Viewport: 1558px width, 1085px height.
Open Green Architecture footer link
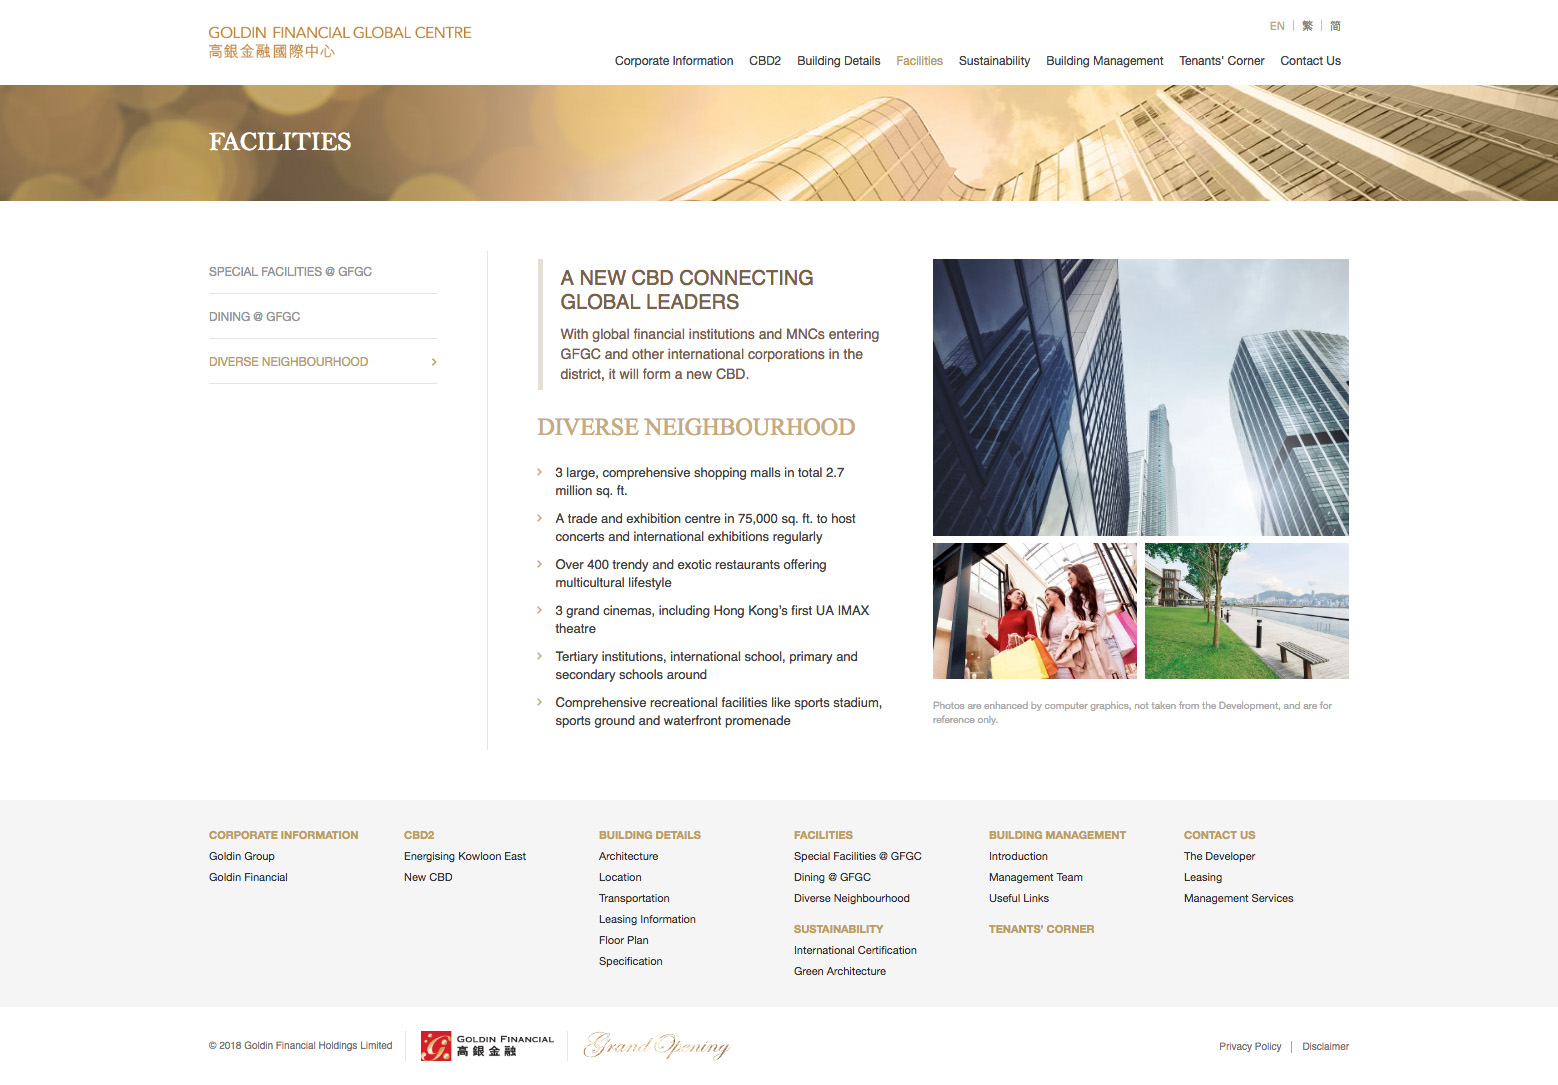[839, 972]
